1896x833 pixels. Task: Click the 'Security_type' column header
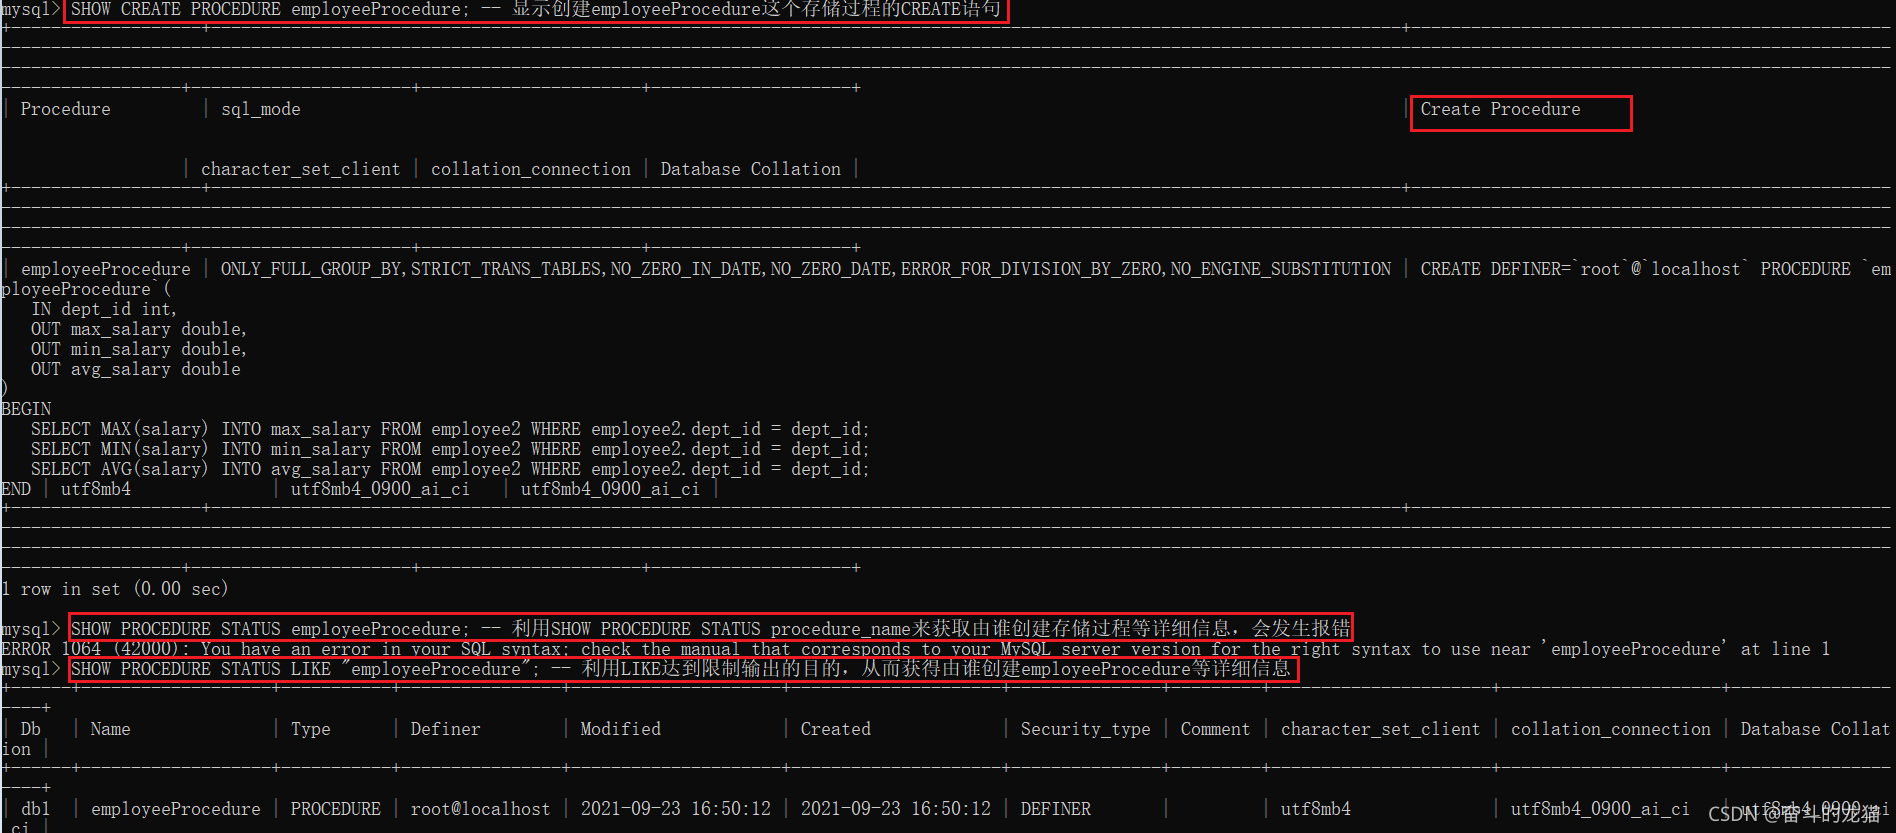1085,729
